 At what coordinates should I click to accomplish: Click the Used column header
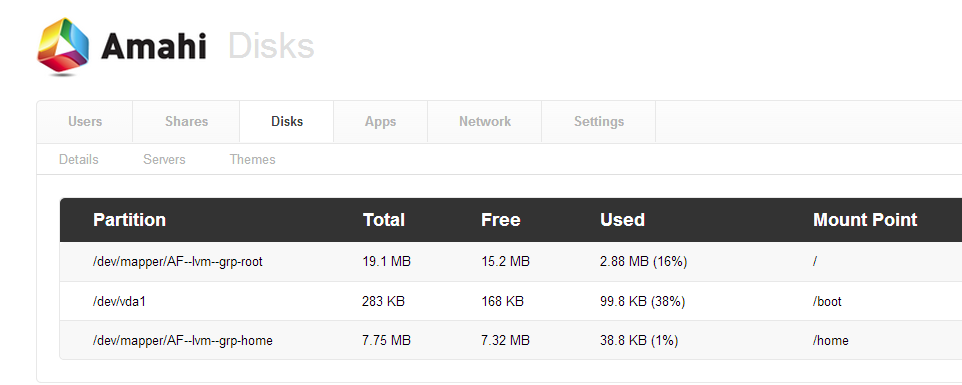click(622, 219)
